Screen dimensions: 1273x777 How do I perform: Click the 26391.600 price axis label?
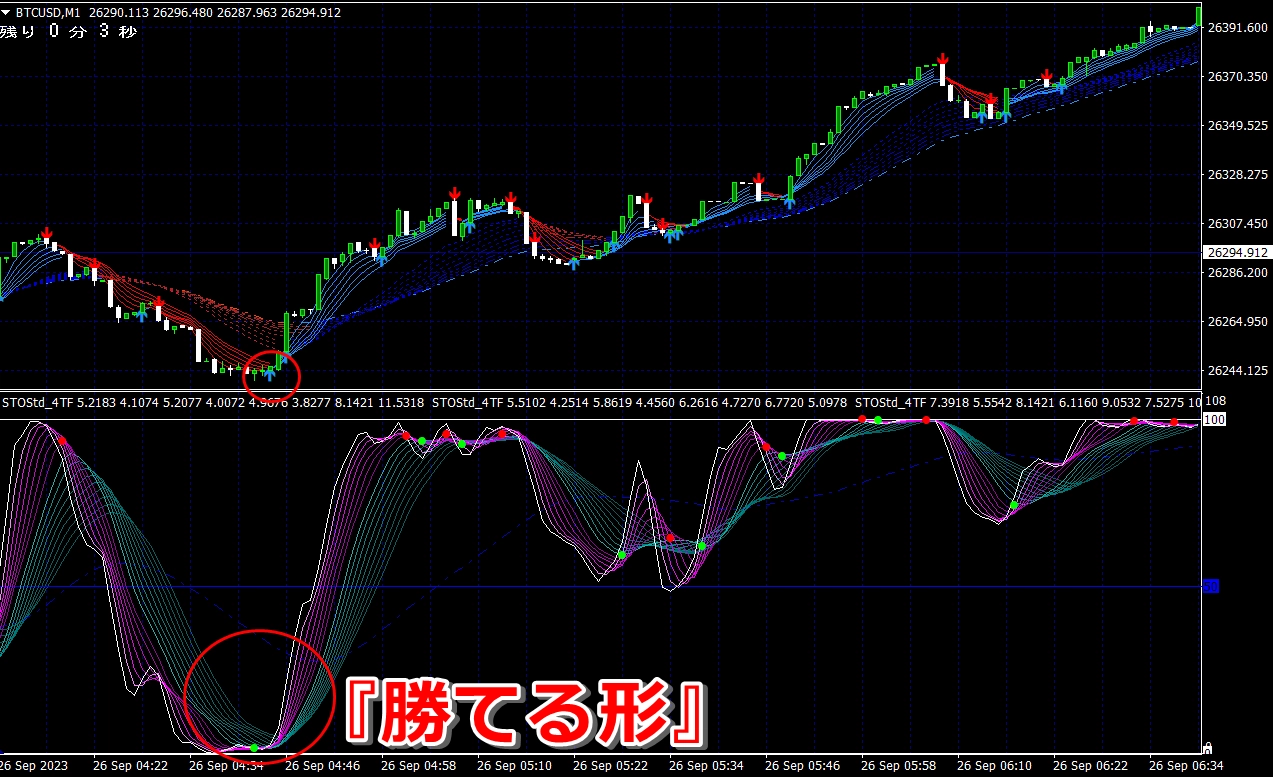coord(1237,27)
